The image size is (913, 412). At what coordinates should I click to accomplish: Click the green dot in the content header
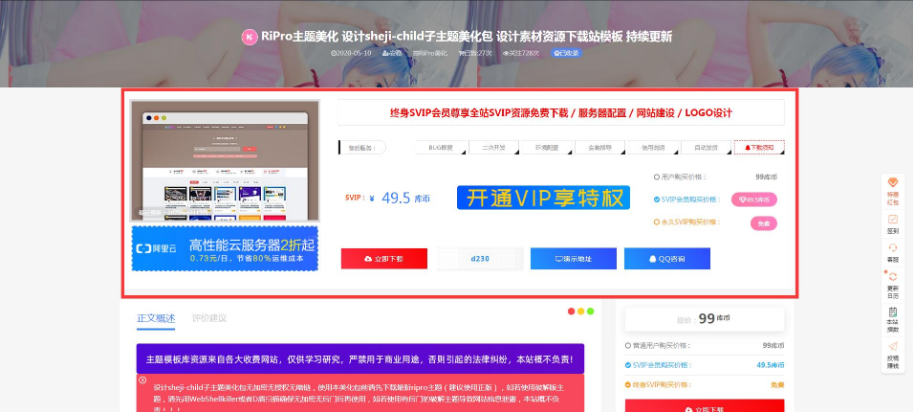click(590, 311)
